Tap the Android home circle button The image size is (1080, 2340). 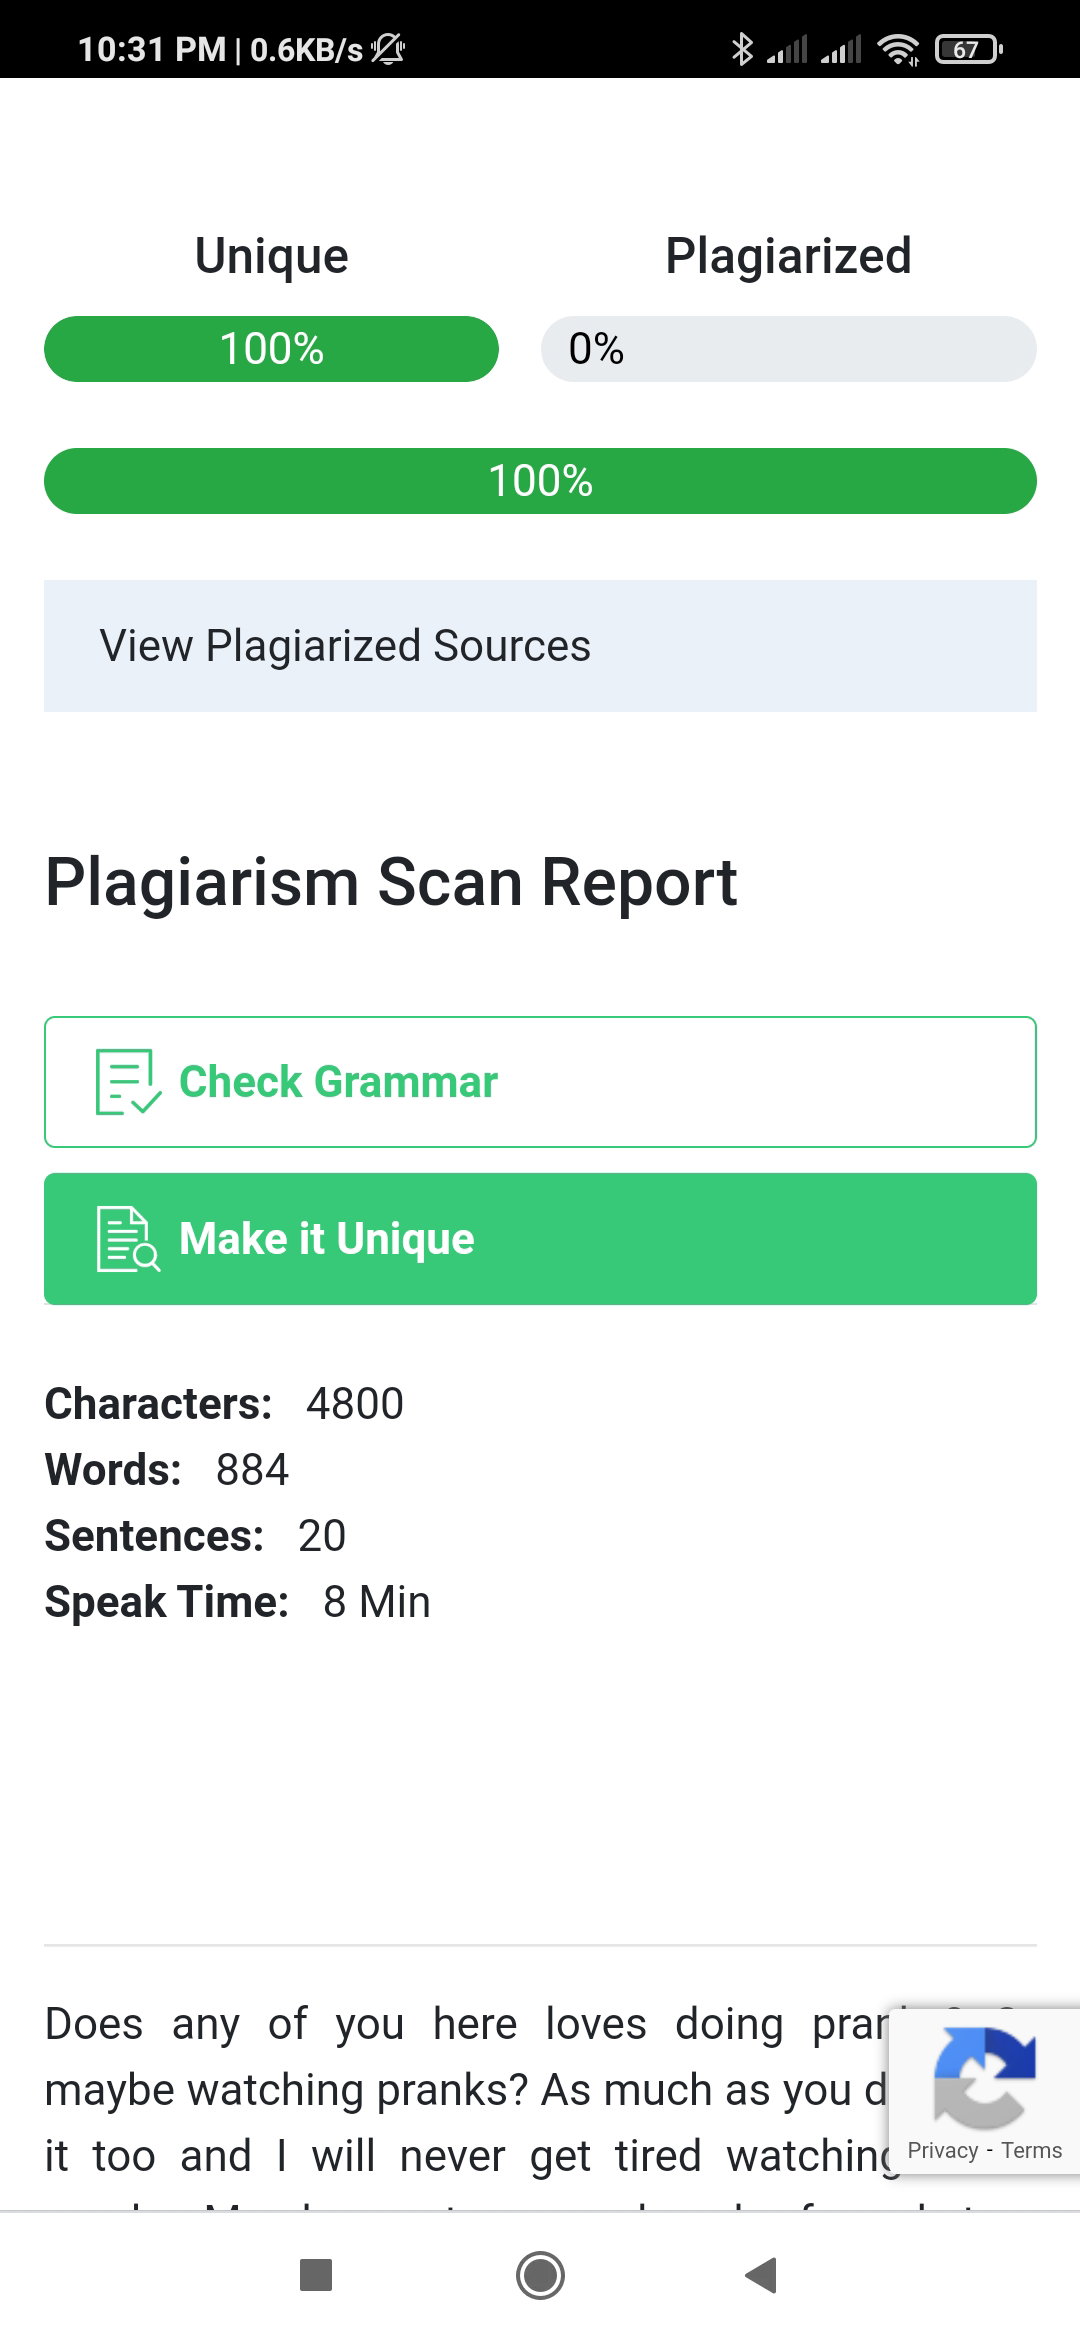540,2275
